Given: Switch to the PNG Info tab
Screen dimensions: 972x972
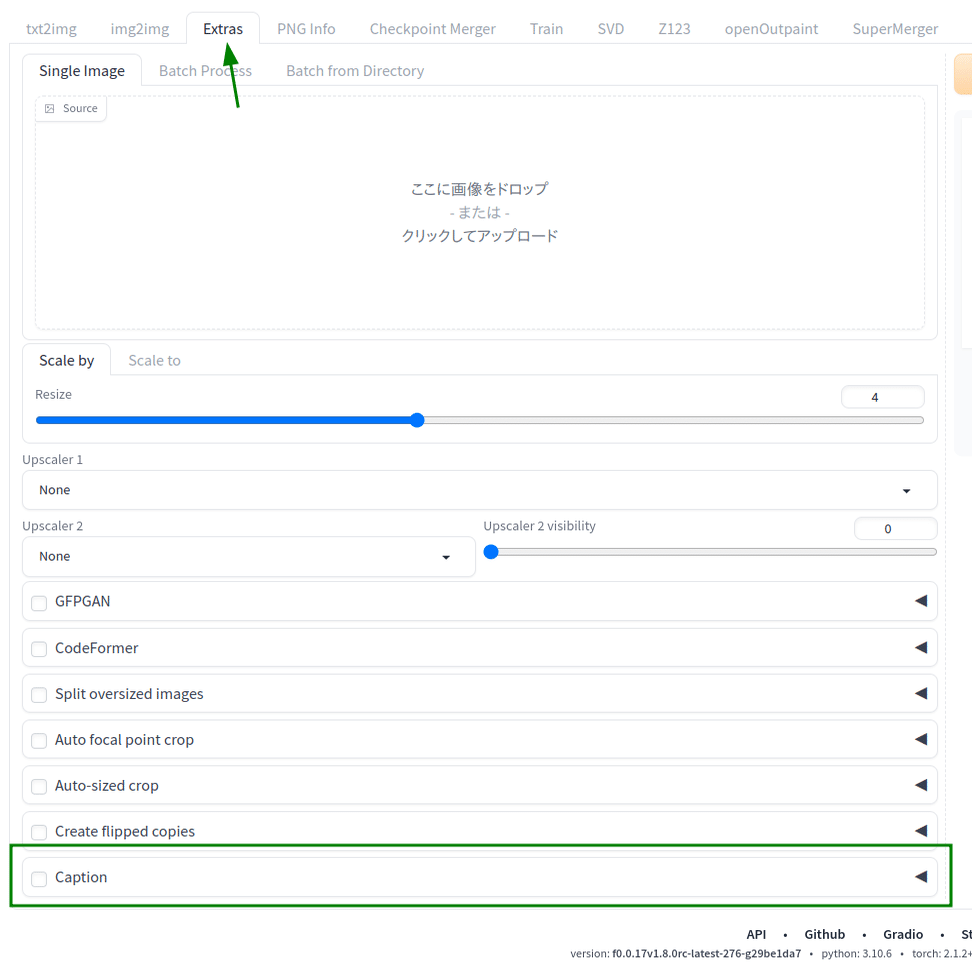Looking at the screenshot, I should [306, 29].
